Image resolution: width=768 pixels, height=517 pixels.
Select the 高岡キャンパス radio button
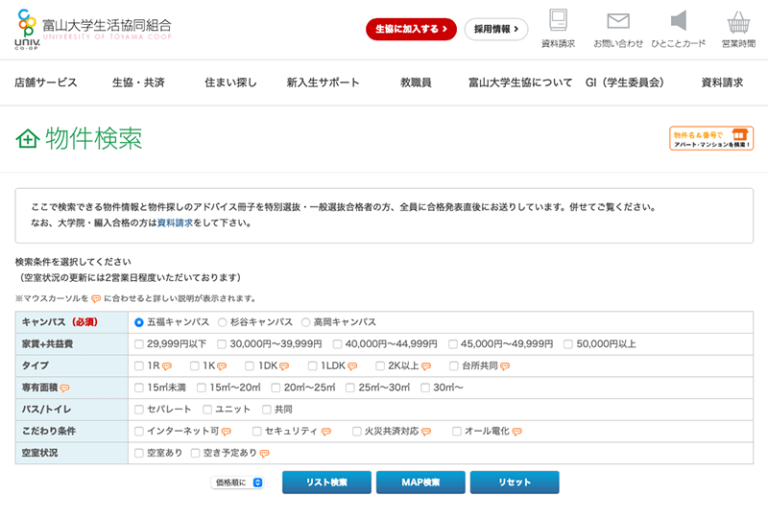coord(306,322)
